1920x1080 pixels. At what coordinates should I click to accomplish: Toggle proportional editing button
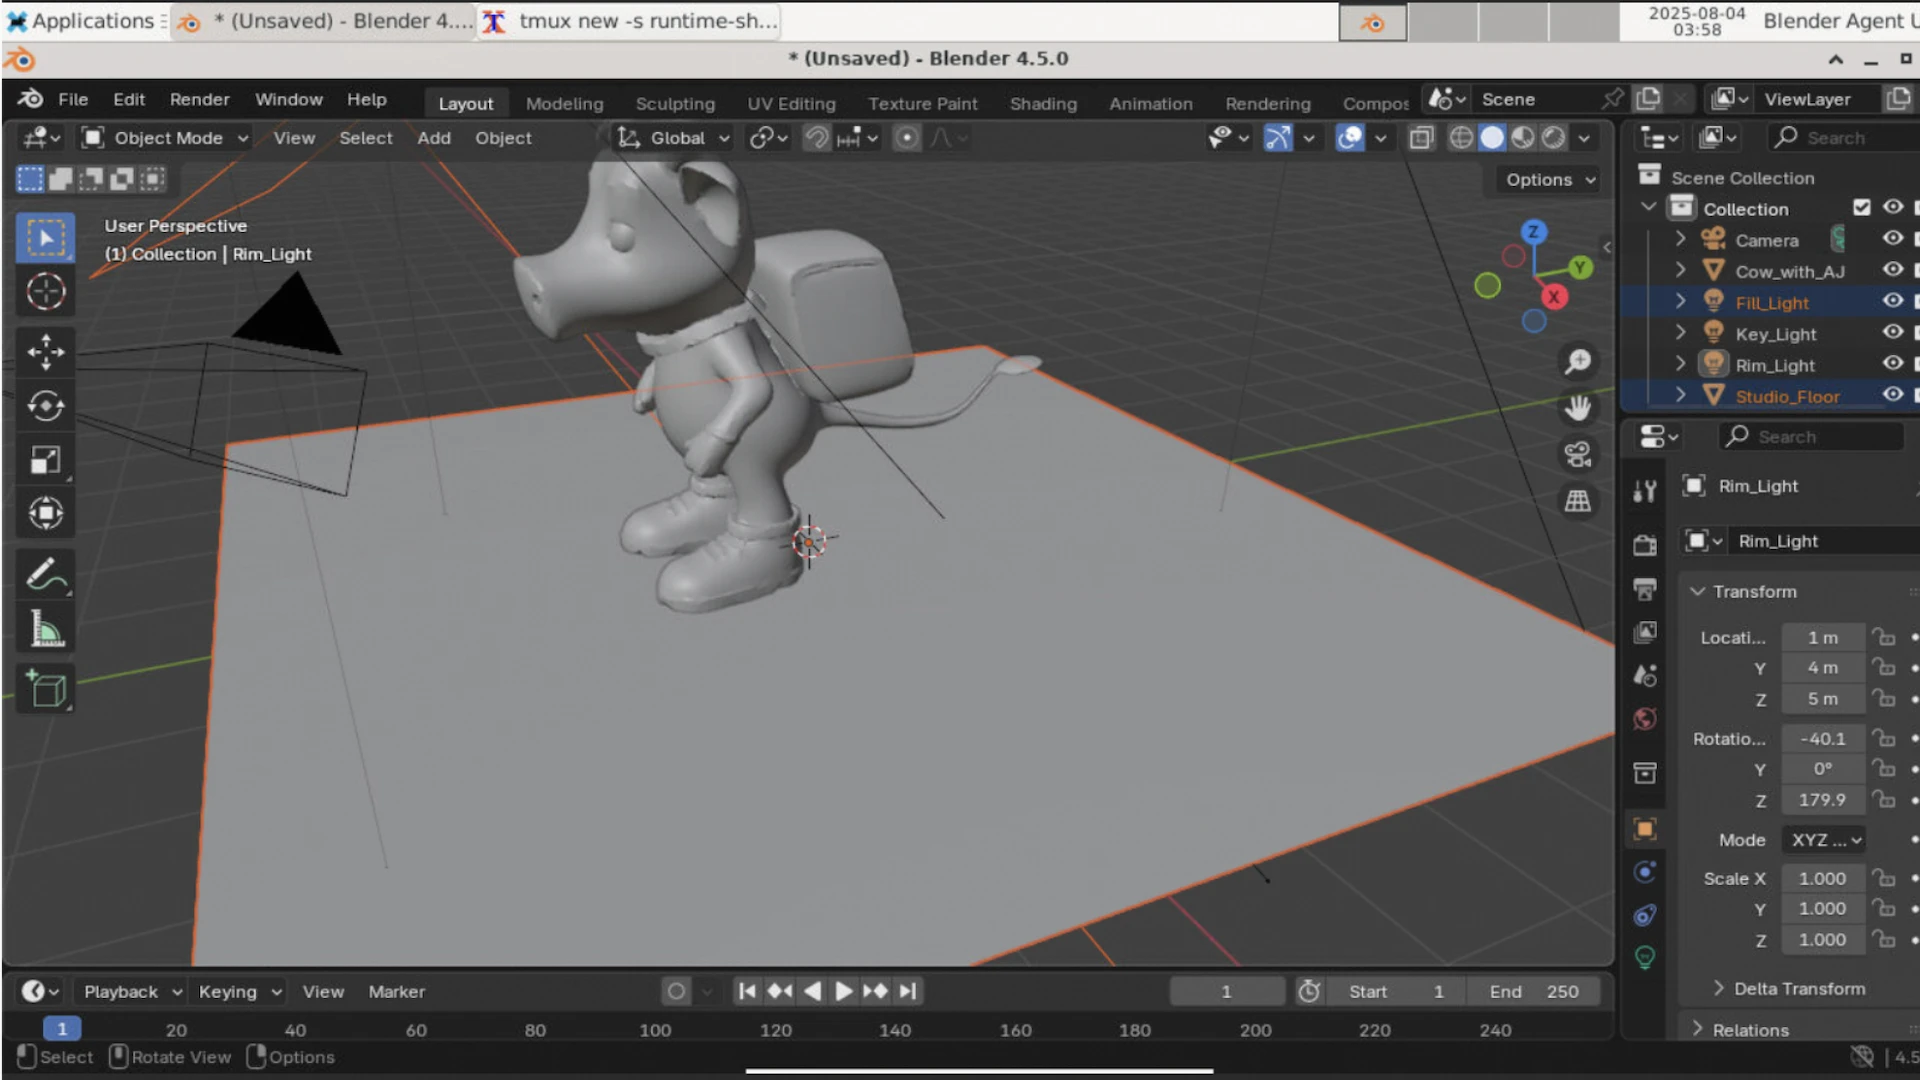click(x=906, y=138)
